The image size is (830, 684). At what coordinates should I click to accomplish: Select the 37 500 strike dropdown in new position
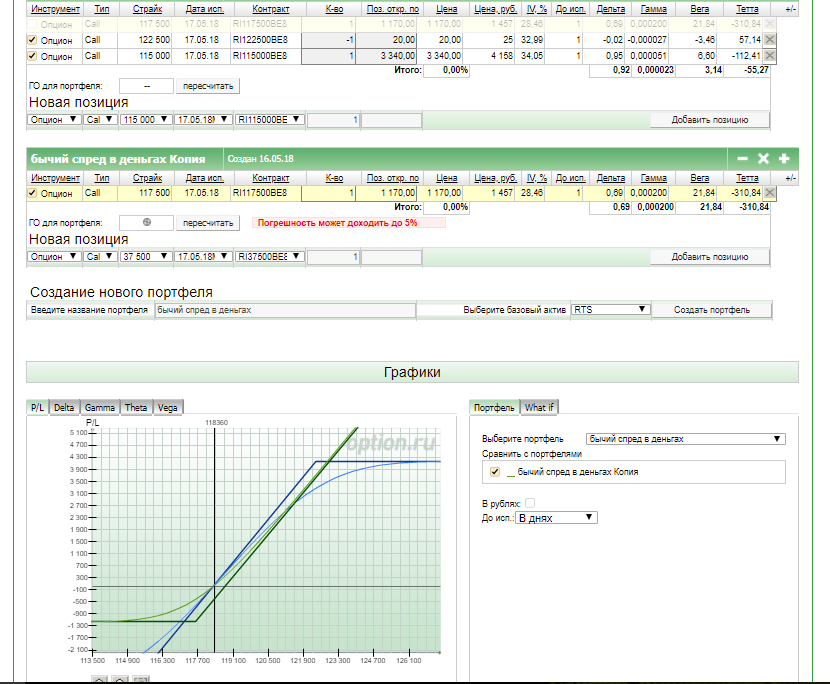[x=145, y=257]
